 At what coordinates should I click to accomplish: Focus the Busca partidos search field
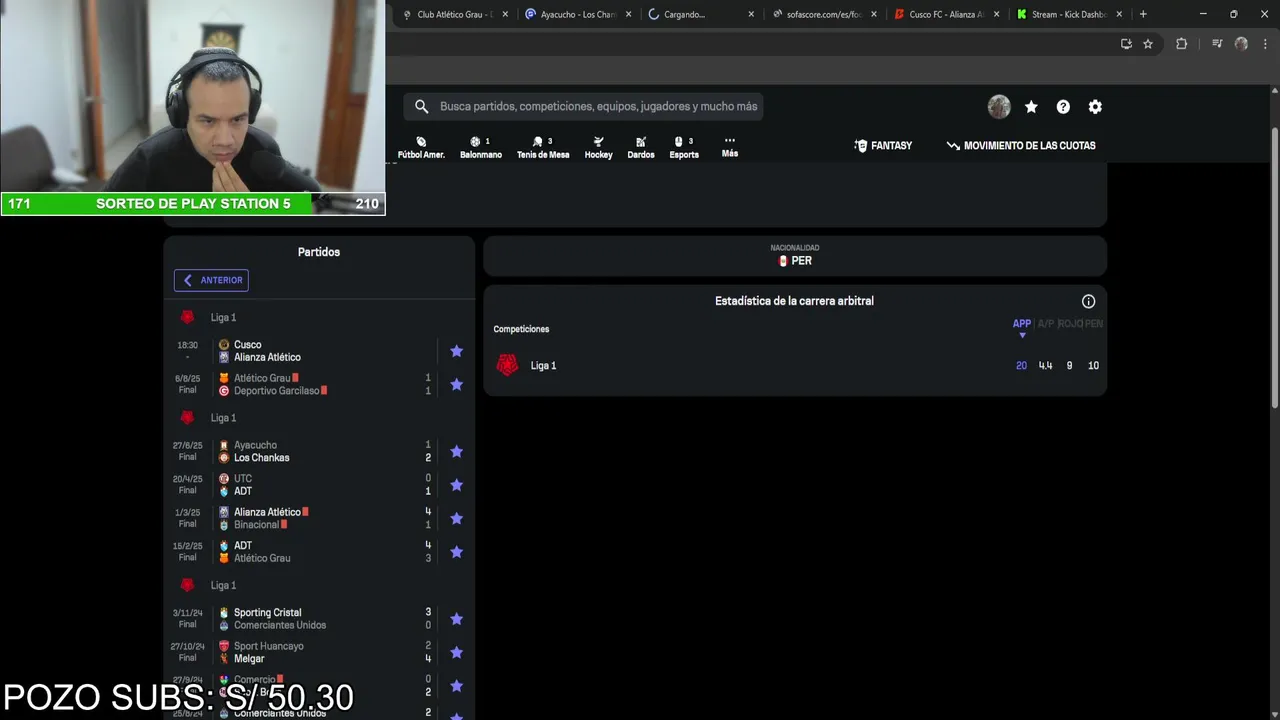[584, 106]
